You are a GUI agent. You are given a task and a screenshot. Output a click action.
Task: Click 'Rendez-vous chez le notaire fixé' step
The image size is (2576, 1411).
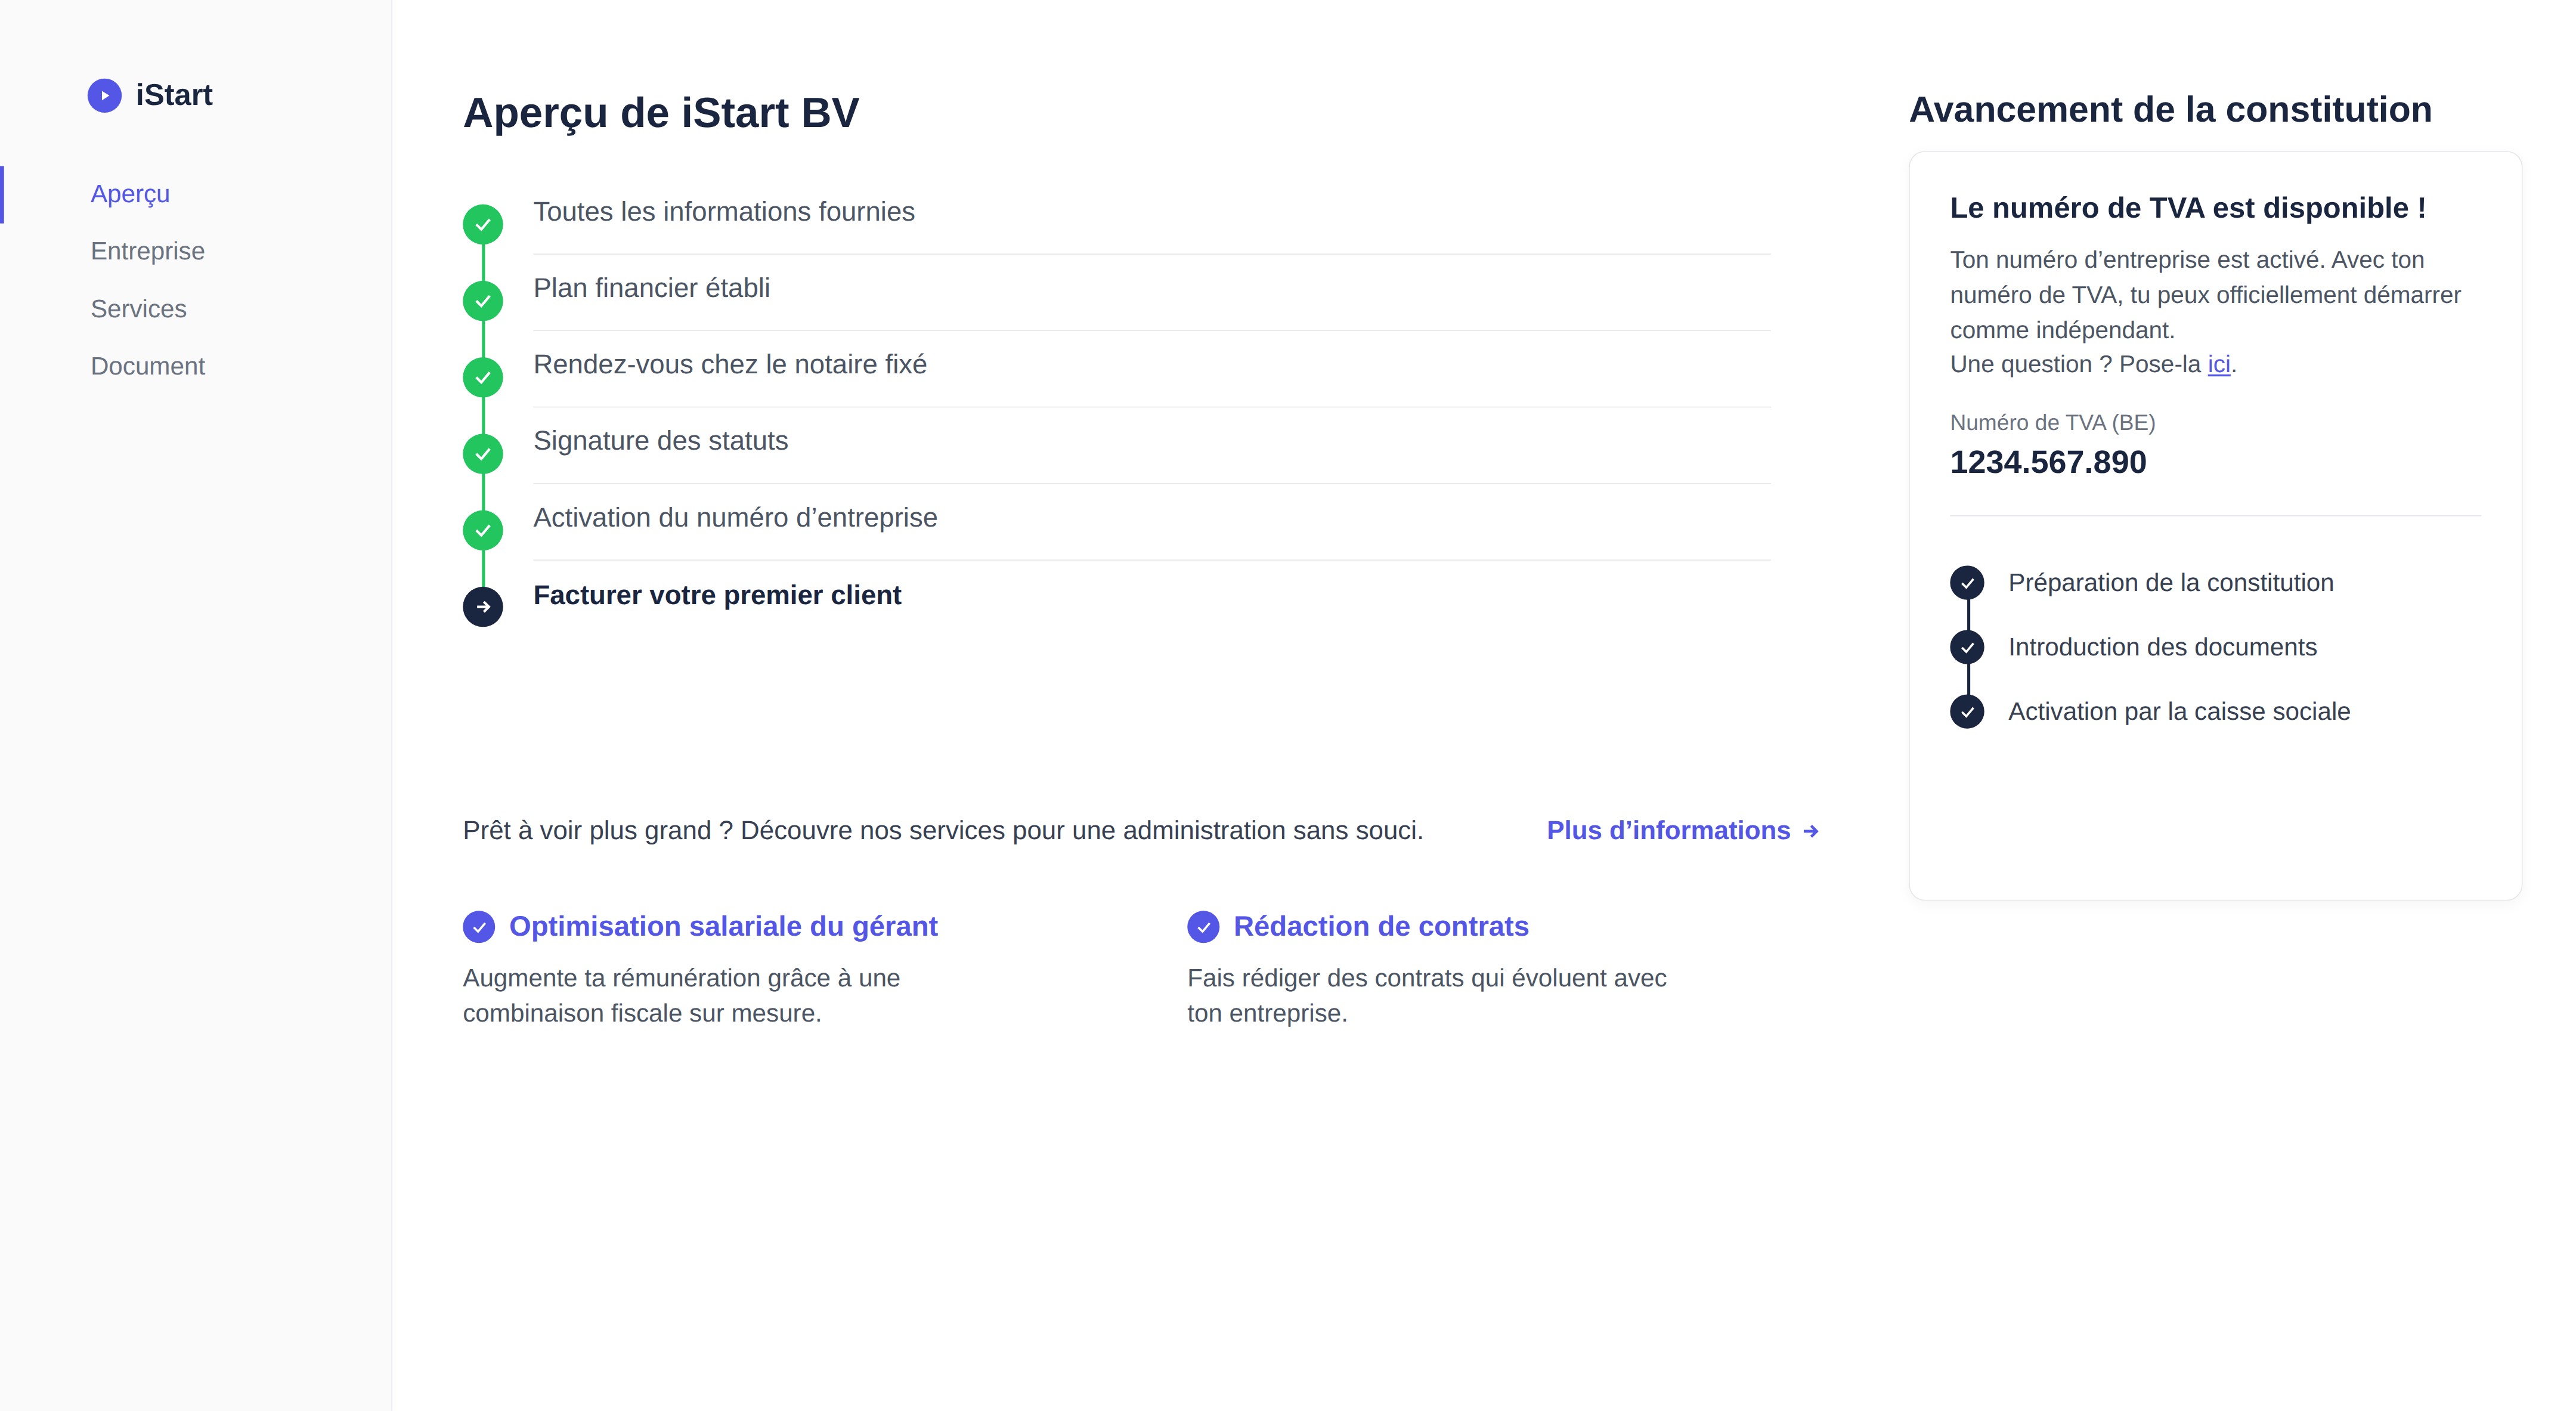[730, 364]
